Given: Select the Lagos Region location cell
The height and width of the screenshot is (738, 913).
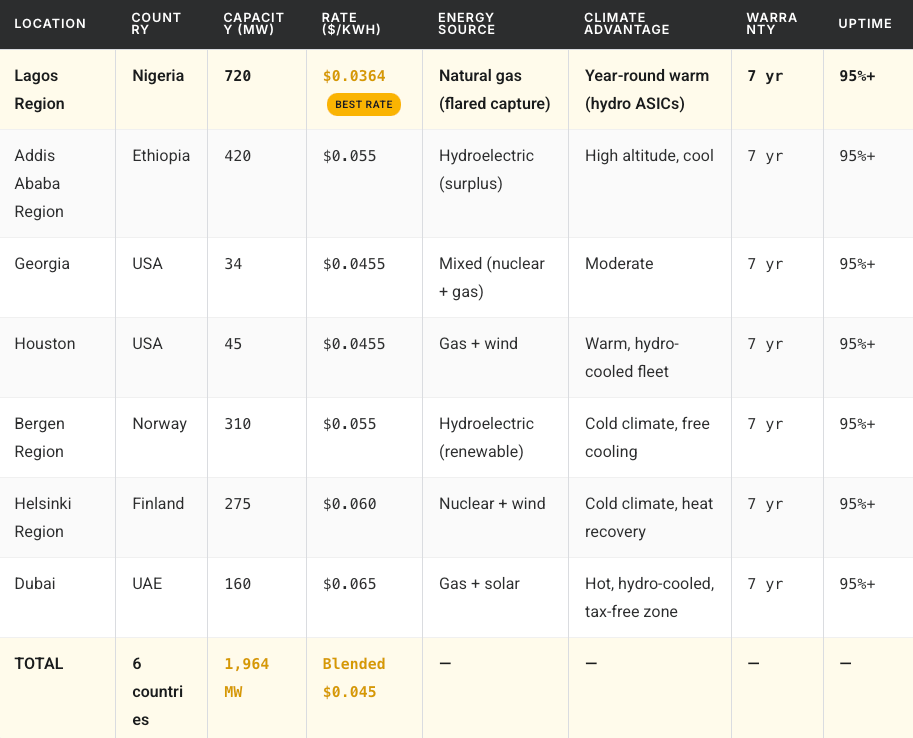Looking at the screenshot, I should pos(40,89).
